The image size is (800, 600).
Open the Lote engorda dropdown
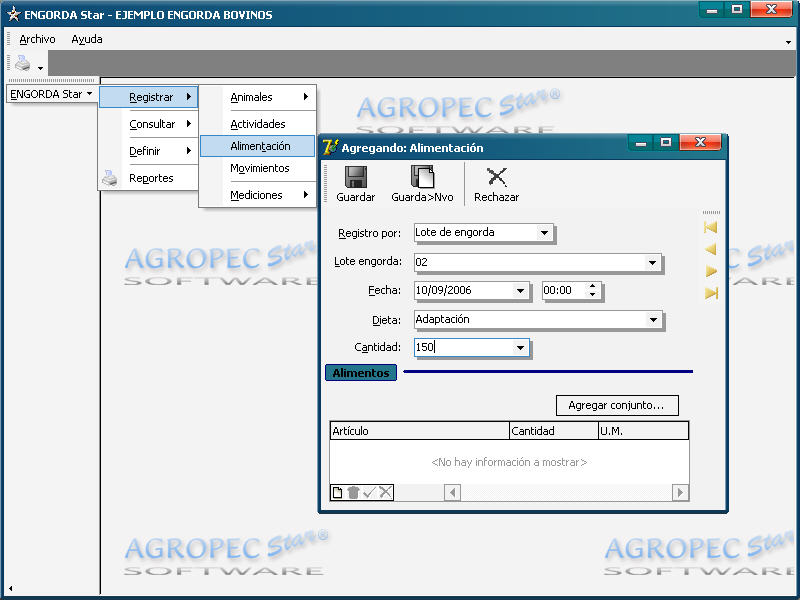click(x=652, y=262)
